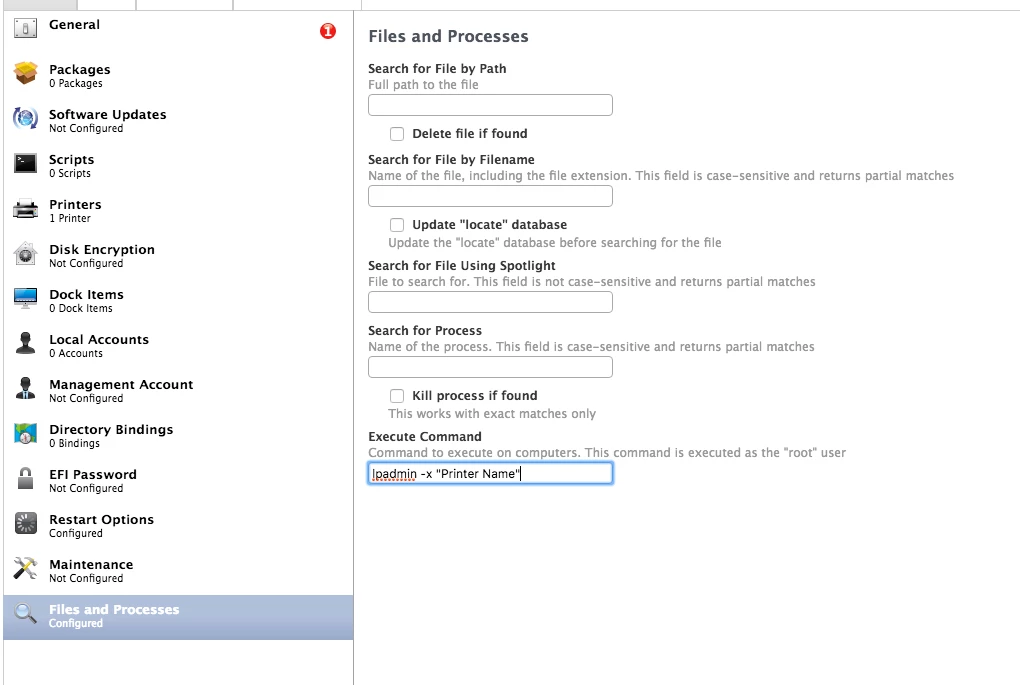Click the Scripts terminal icon
Screen dimensions: 1020x685
pos(25,163)
